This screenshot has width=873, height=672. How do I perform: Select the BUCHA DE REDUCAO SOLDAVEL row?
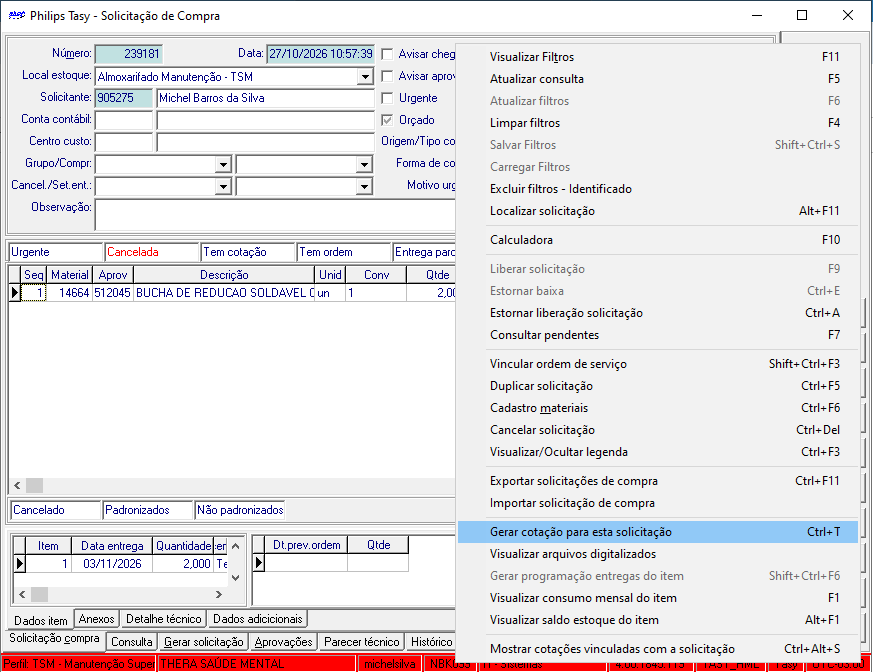click(x=232, y=293)
